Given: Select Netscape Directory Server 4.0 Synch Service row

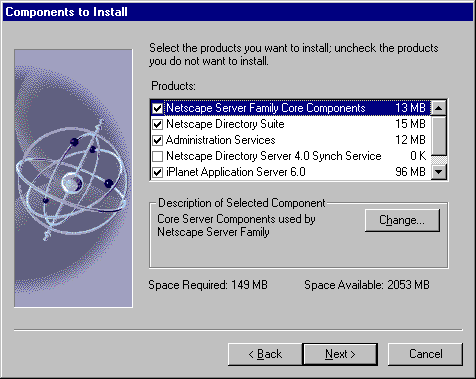Looking at the screenshot, I should click(291, 156).
